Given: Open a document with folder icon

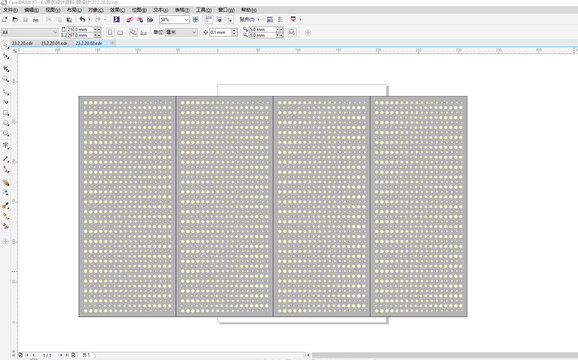Looking at the screenshot, I should [15, 20].
